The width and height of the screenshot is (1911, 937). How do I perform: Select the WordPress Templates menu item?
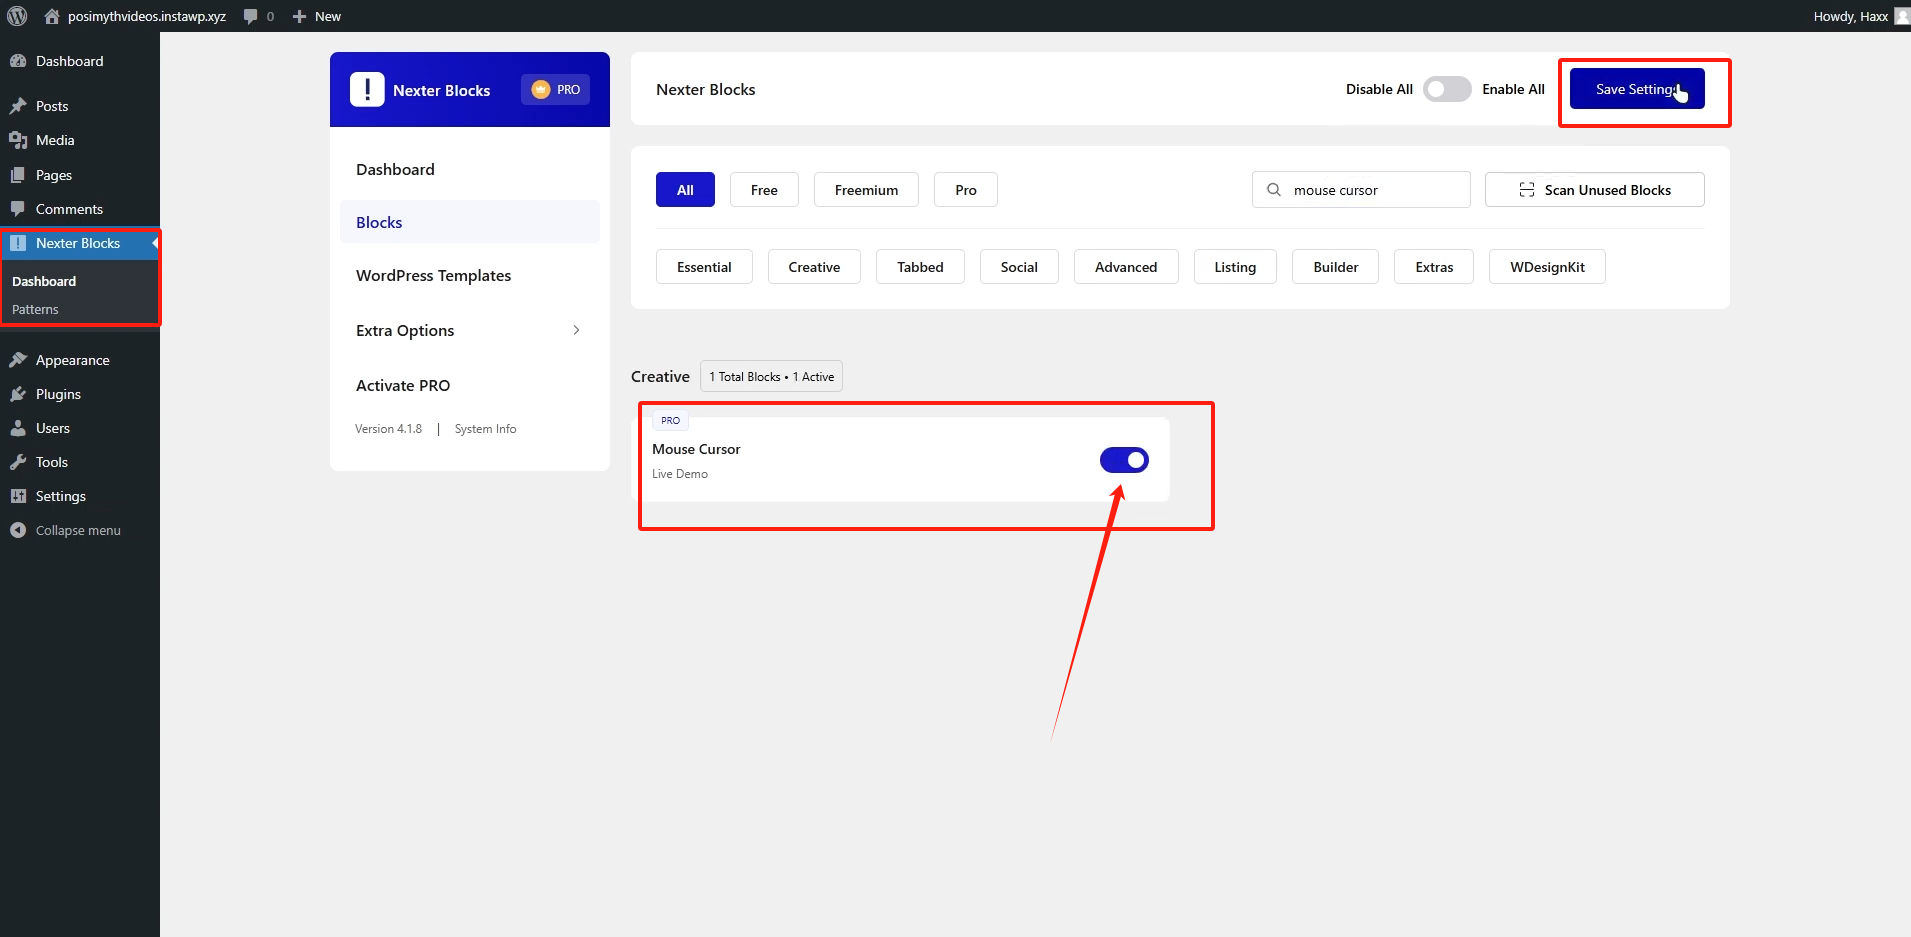coord(433,275)
